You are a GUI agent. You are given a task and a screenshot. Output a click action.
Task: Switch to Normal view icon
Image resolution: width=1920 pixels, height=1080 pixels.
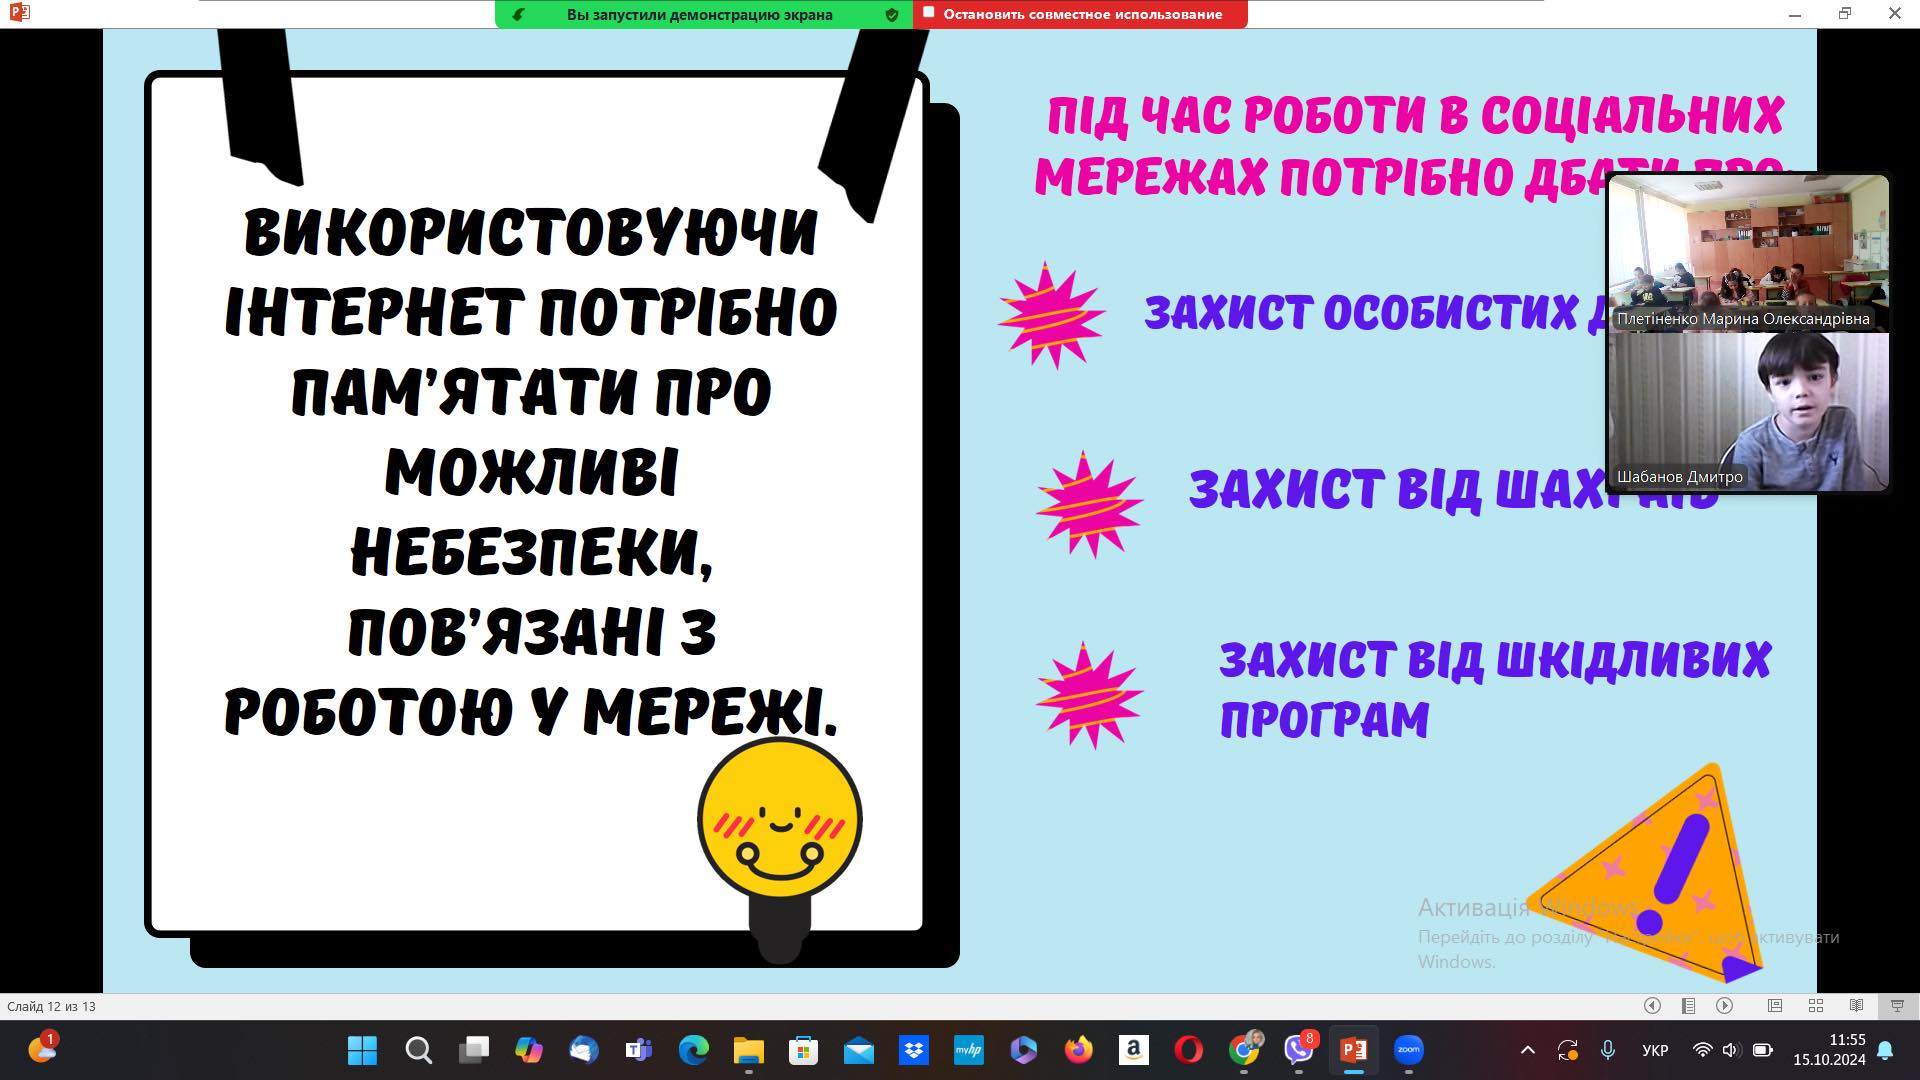point(1775,1006)
